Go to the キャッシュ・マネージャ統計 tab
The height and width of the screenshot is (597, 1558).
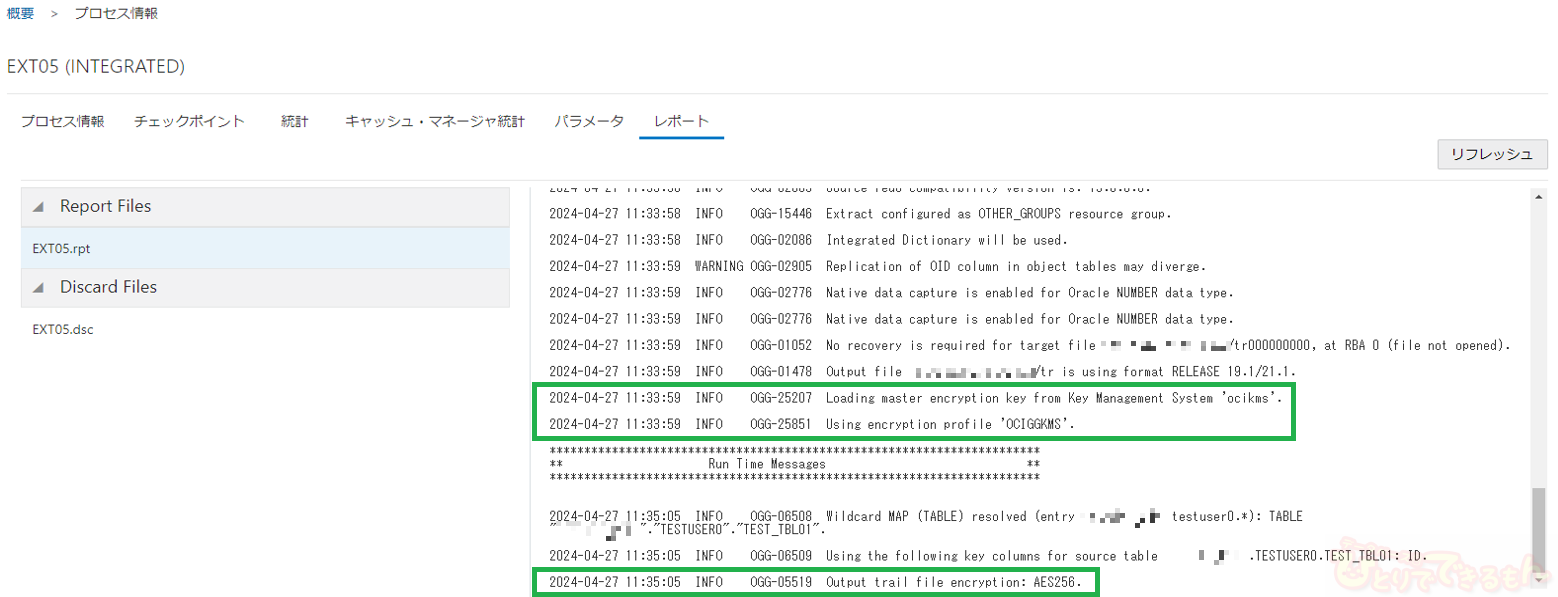[434, 121]
